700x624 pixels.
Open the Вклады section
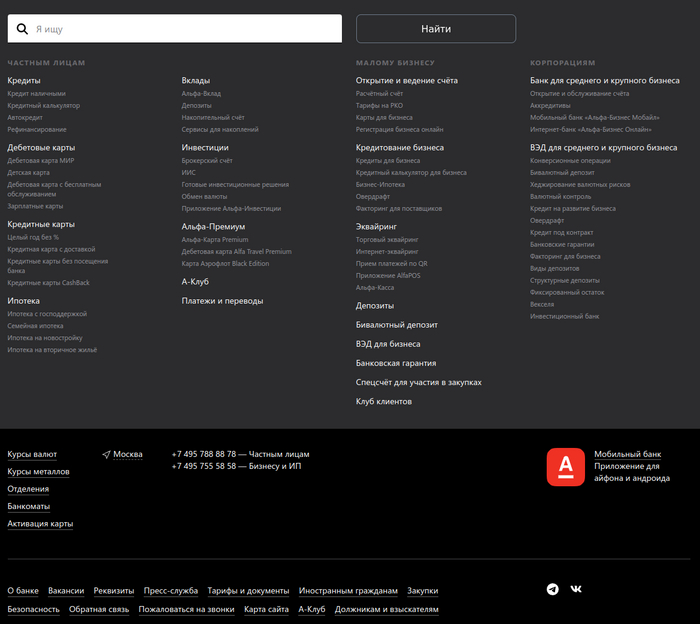click(x=196, y=81)
